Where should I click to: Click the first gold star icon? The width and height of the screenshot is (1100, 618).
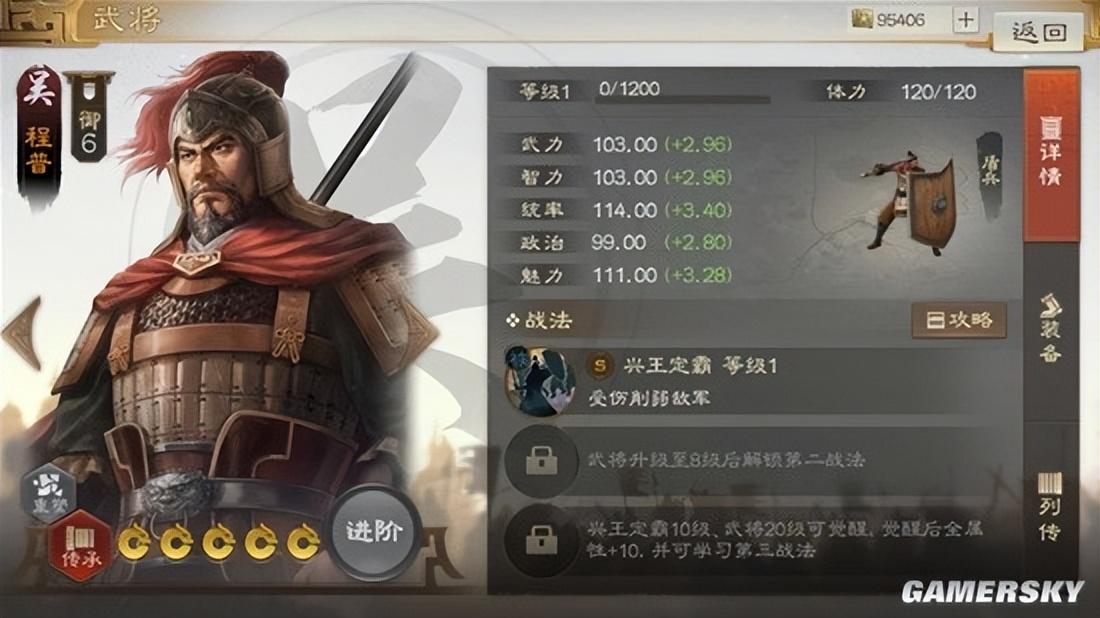pyautogui.click(x=134, y=542)
